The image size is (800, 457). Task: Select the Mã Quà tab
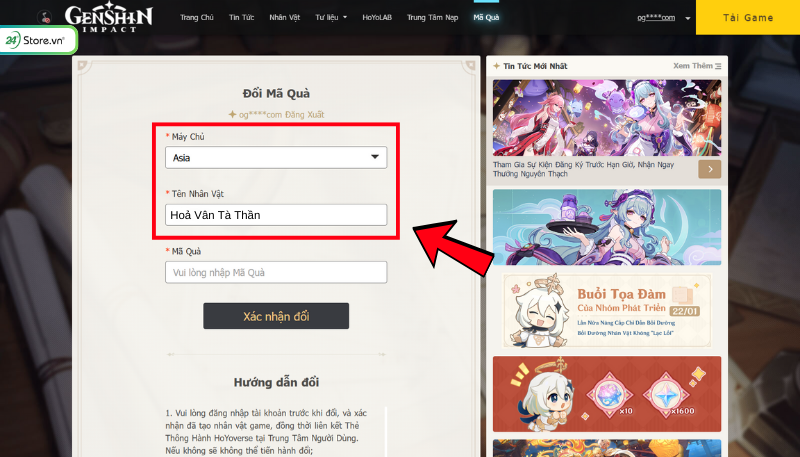(x=486, y=17)
